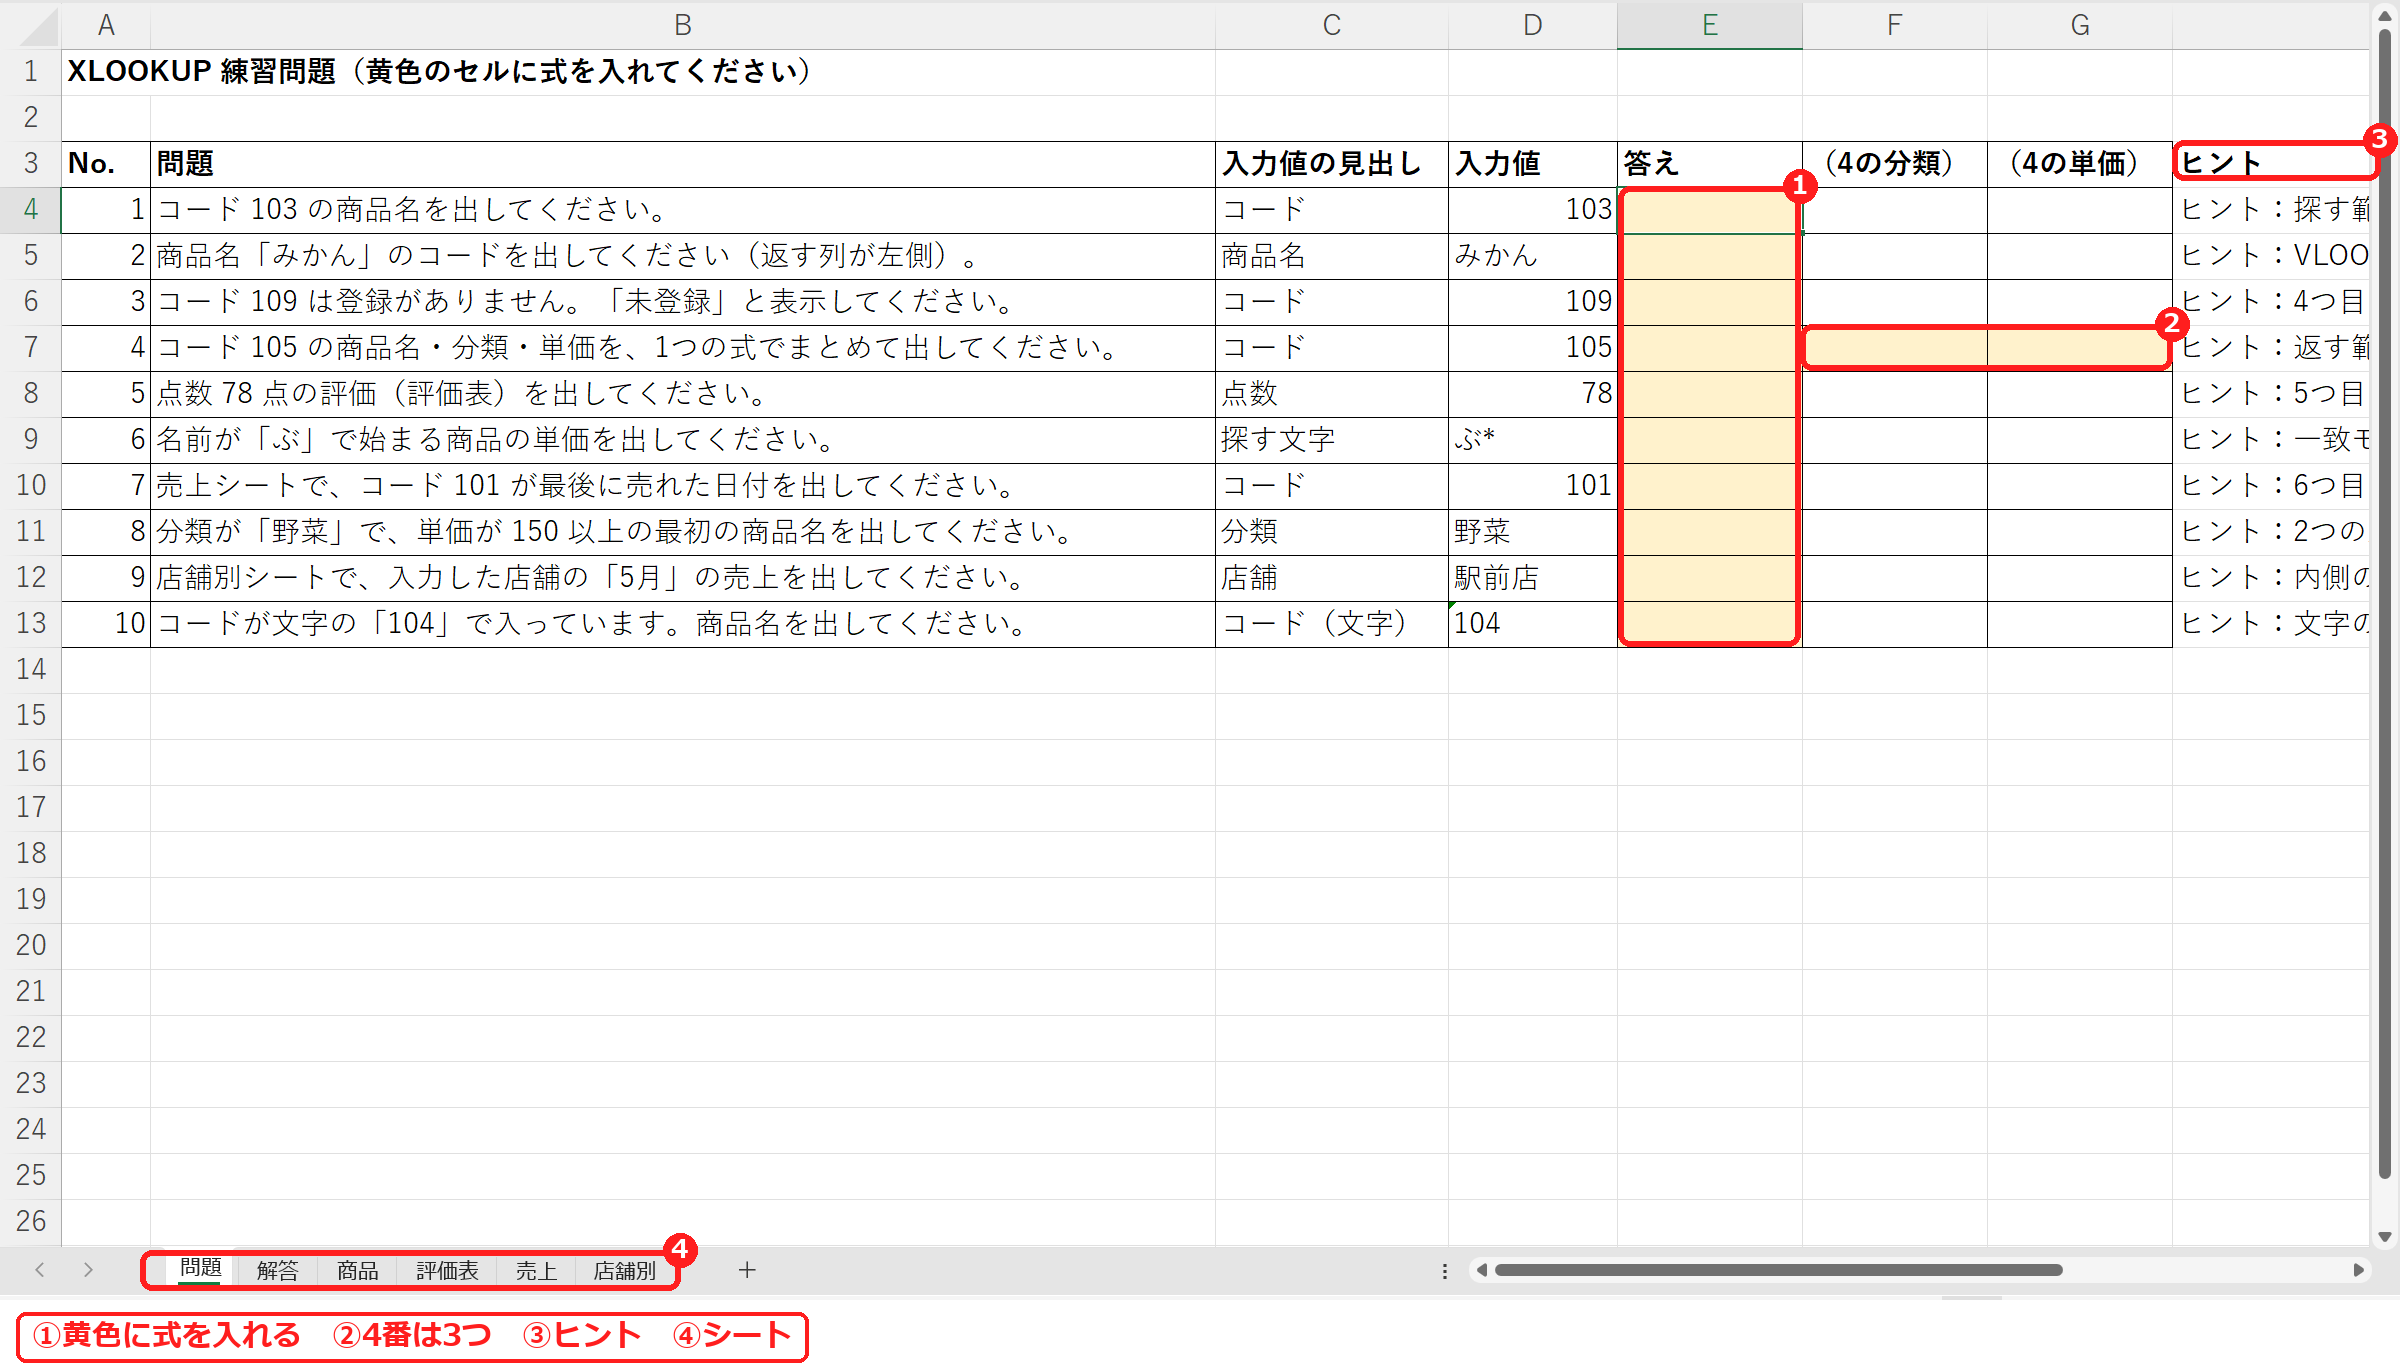
Task: Click the vertical scrollbar down arrow
Action: 2385,1237
